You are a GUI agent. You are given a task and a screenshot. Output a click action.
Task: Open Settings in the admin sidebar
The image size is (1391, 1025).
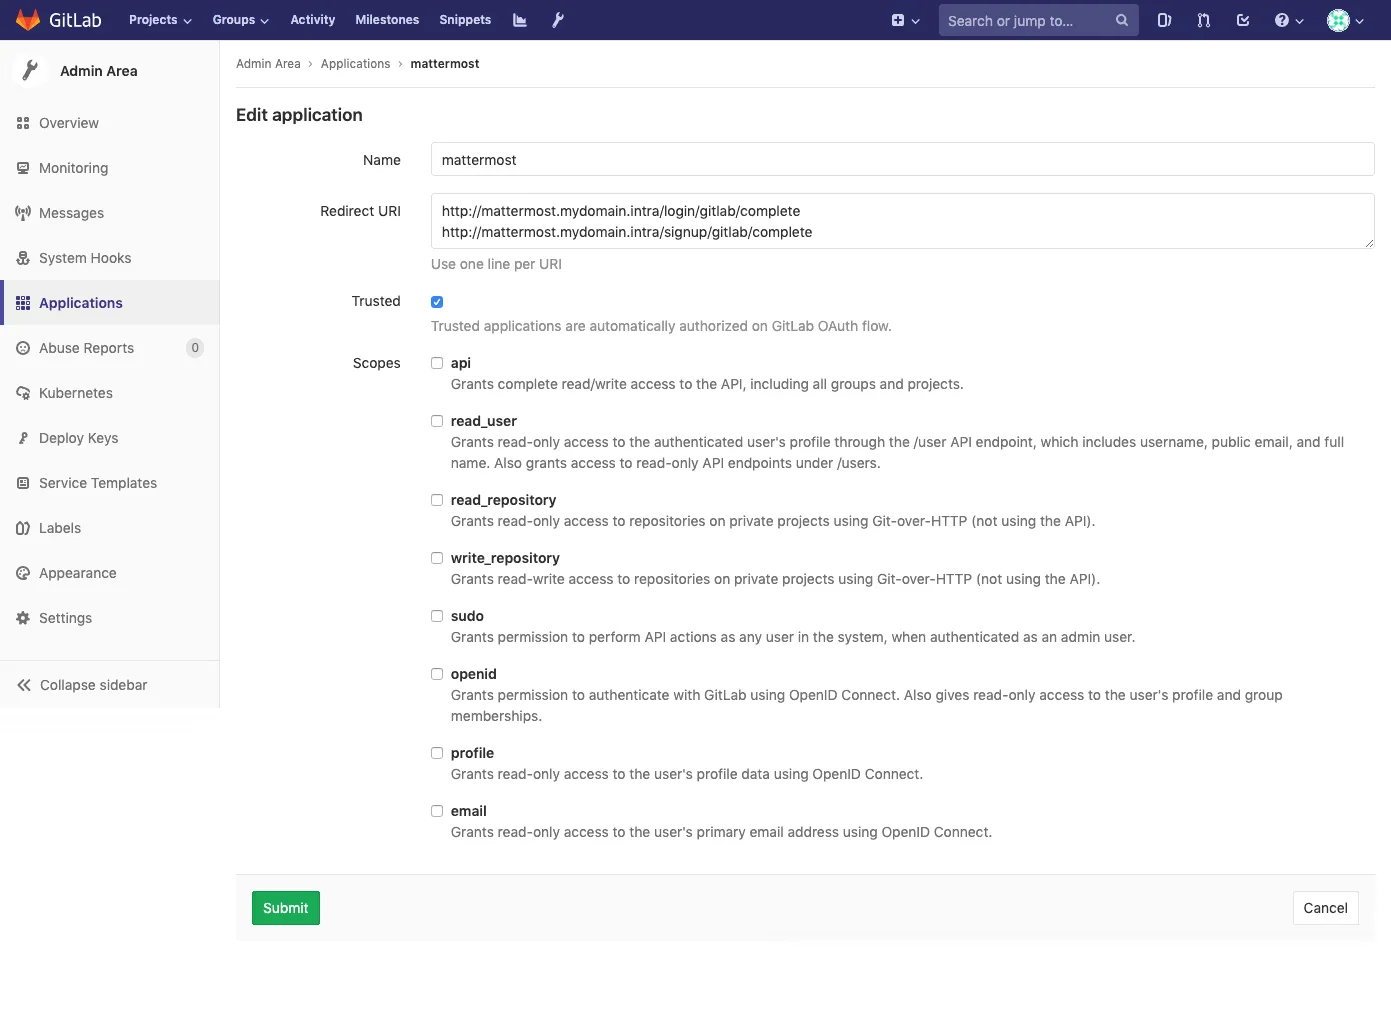65,618
